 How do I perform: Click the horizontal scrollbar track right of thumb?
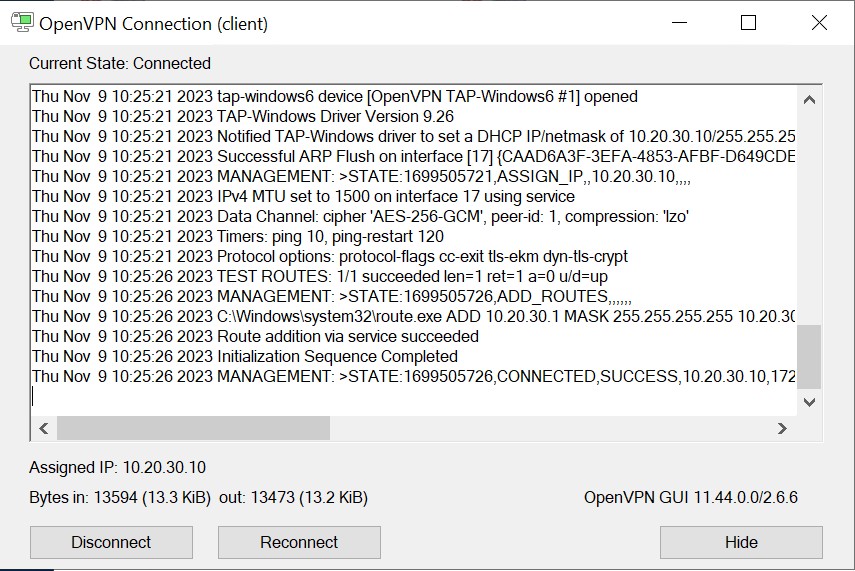click(x=550, y=429)
